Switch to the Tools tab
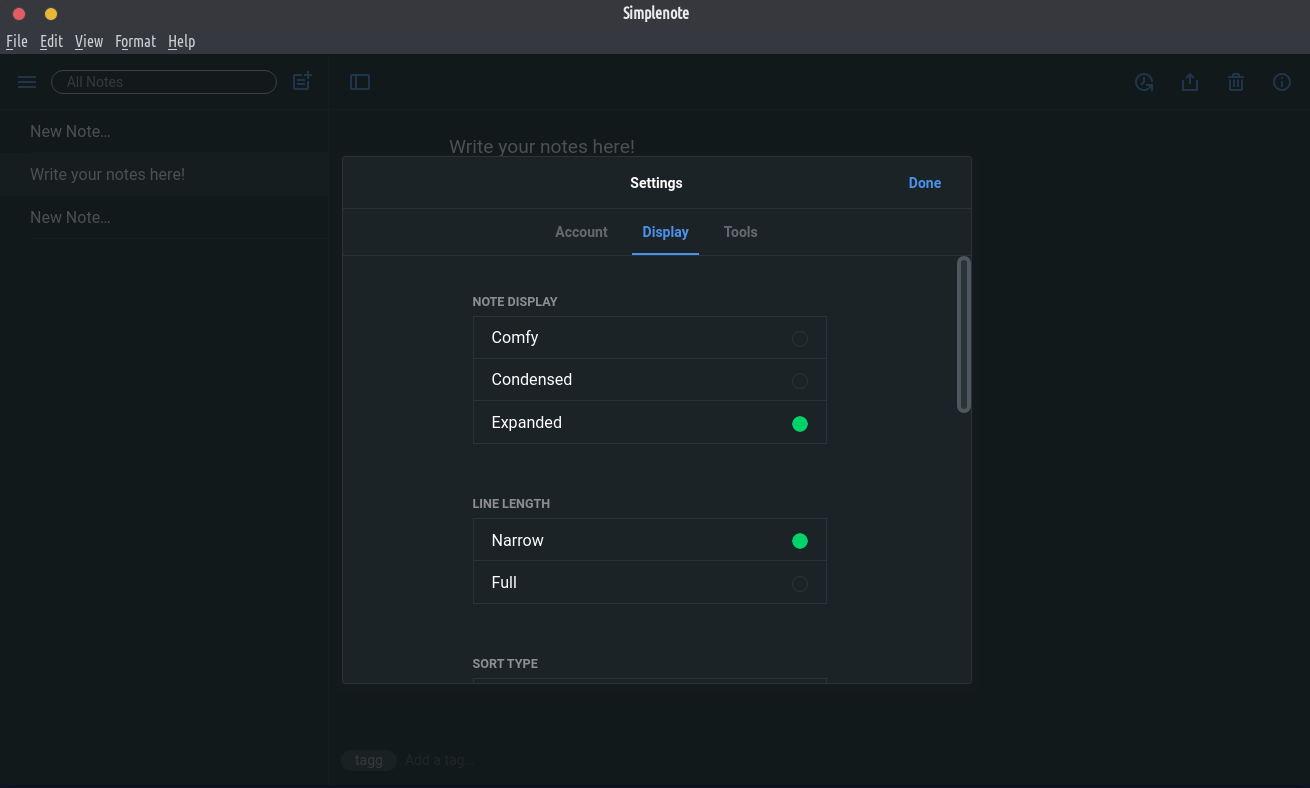Screen dimensions: 1310x788 (x=741, y=232)
